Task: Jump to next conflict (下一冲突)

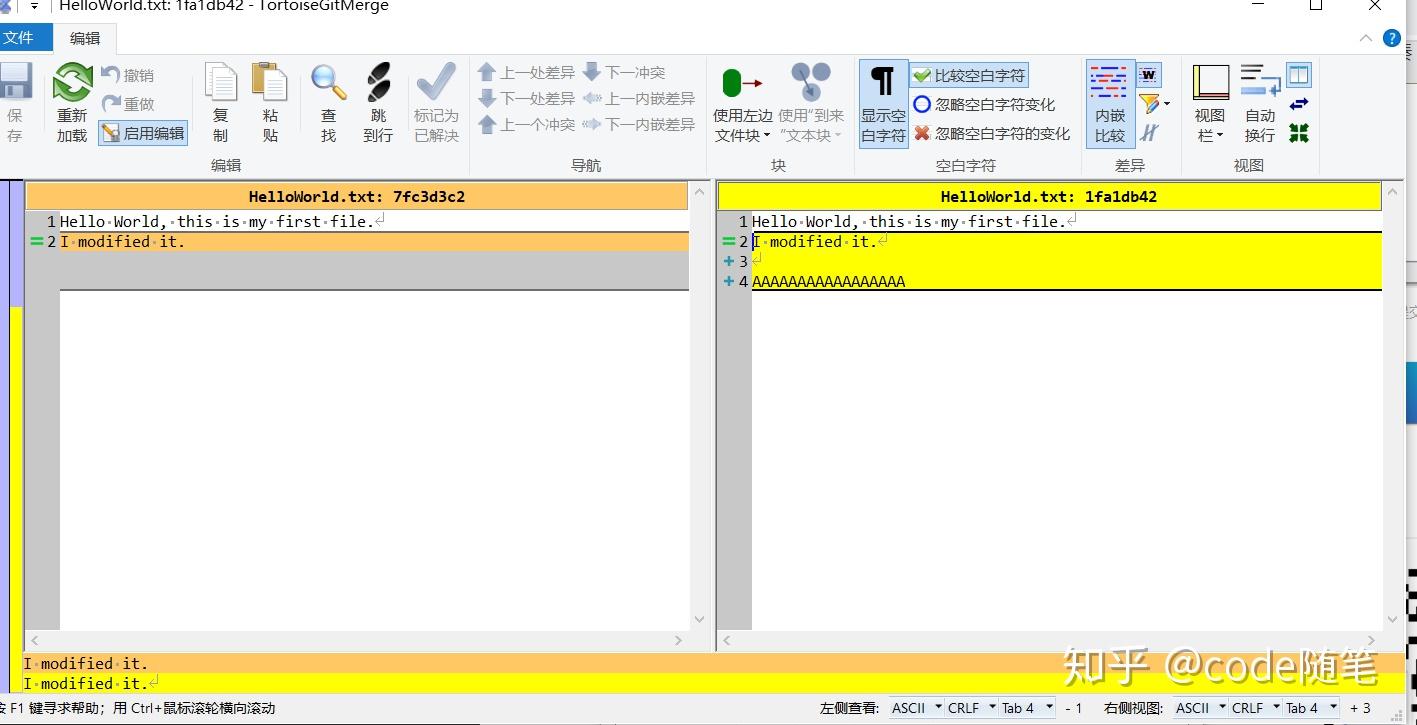Action: (x=624, y=72)
